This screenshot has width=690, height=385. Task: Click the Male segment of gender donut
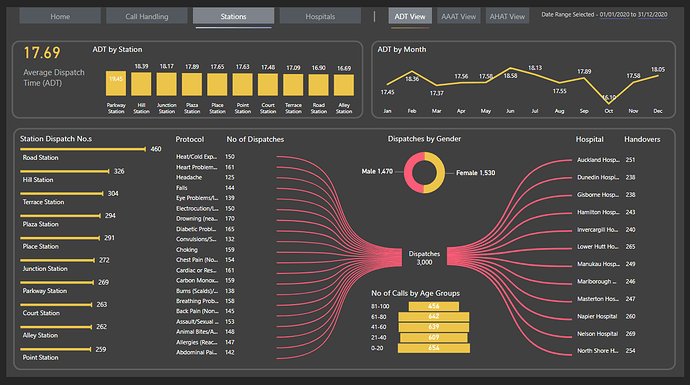pyautogui.click(x=409, y=173)
